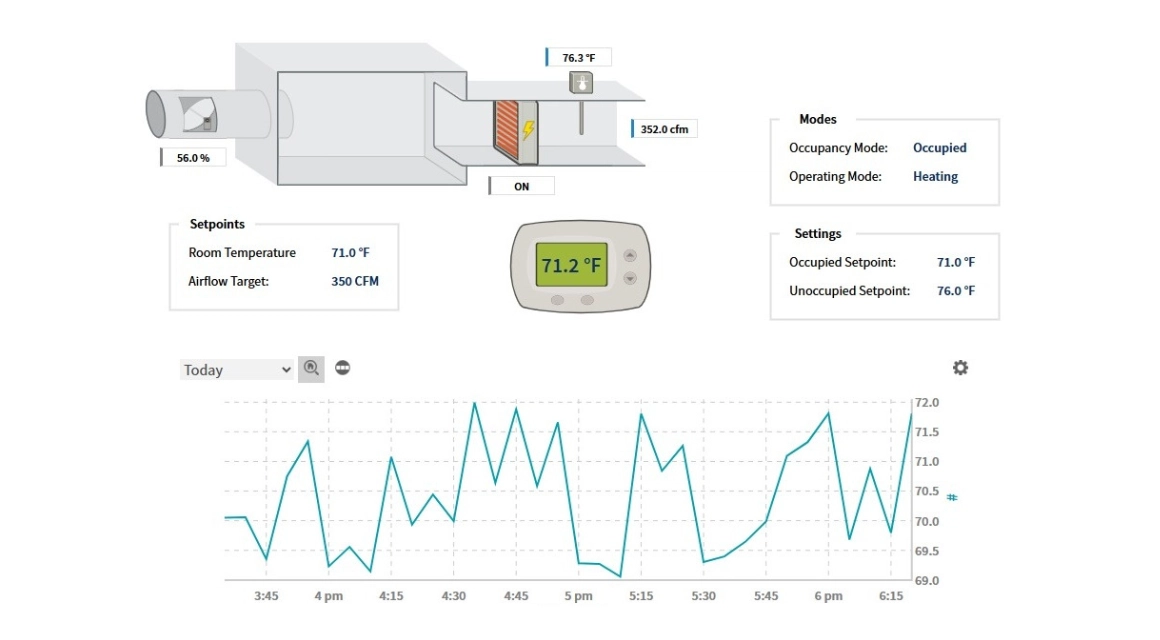Click Airflow Target value 350 CFM

[x=355, y=281]
